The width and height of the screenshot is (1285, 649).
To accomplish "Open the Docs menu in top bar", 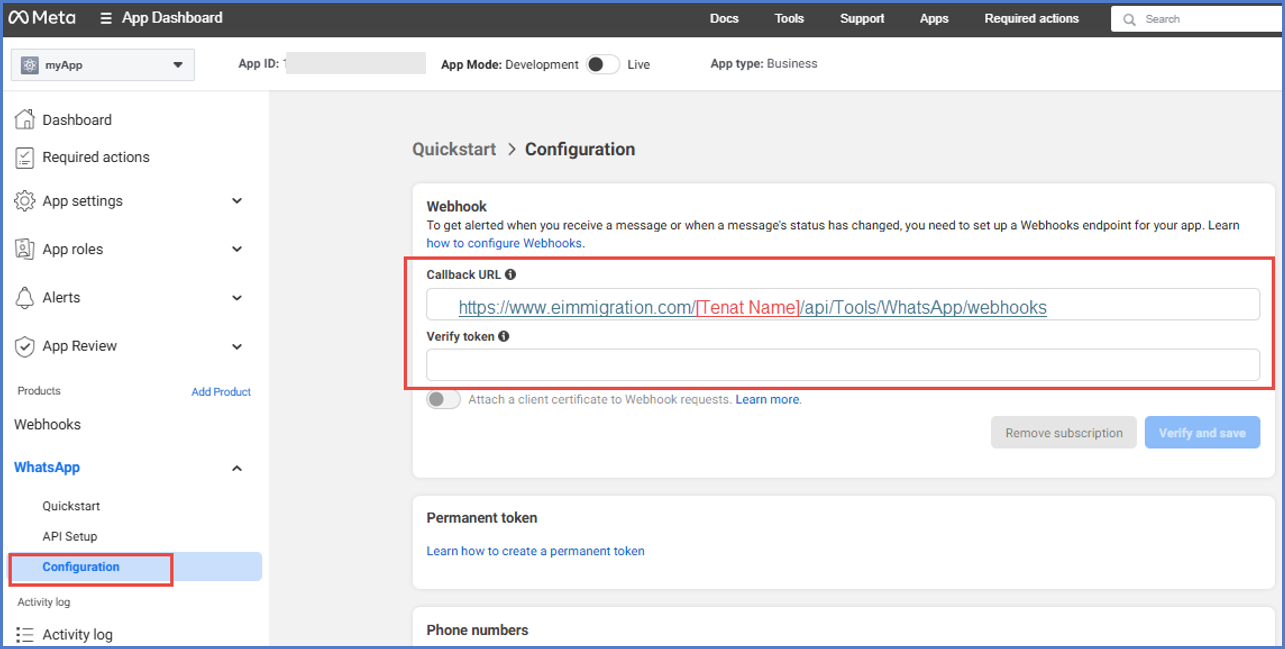I will [x=724, y=18].
